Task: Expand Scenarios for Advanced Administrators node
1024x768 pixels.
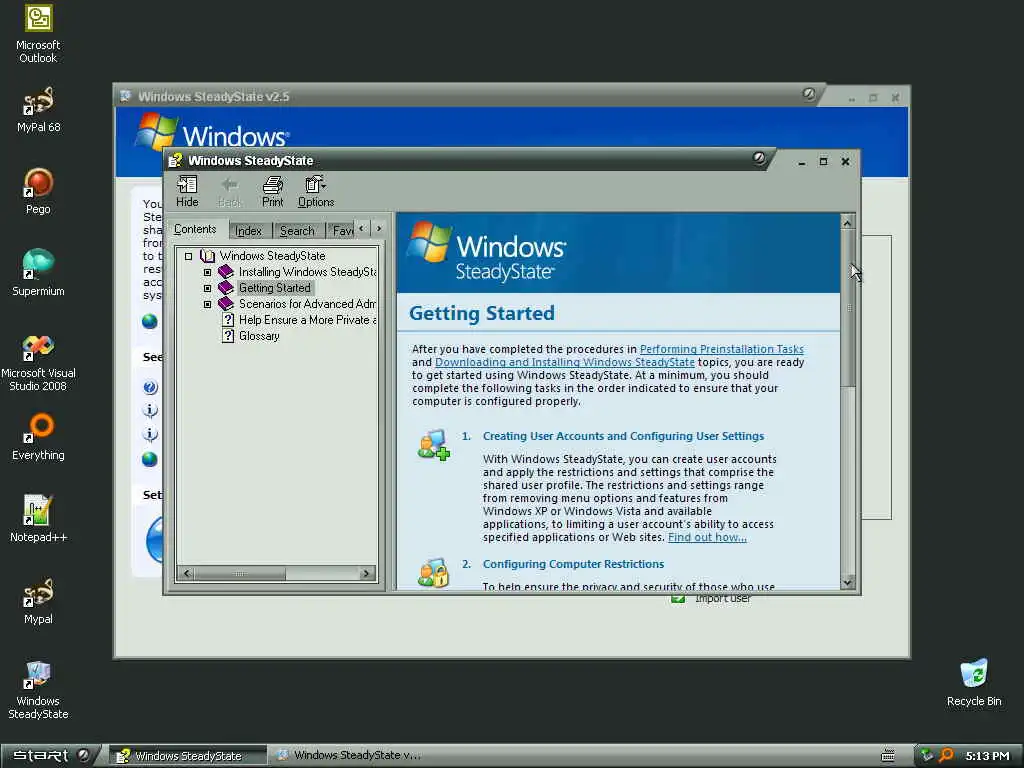Action: point(208,304)
